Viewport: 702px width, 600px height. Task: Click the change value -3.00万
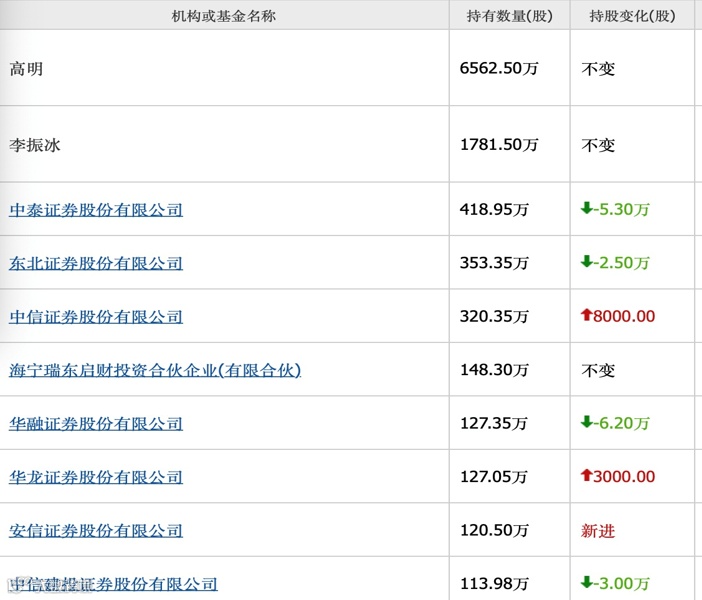[622, 583]
